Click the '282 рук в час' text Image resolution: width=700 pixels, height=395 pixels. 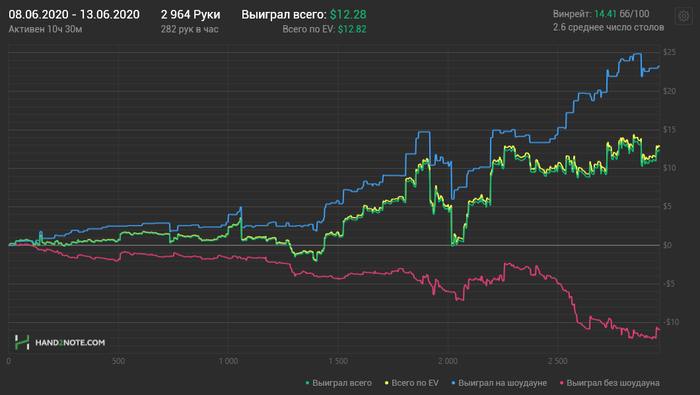tap(190, 29)
